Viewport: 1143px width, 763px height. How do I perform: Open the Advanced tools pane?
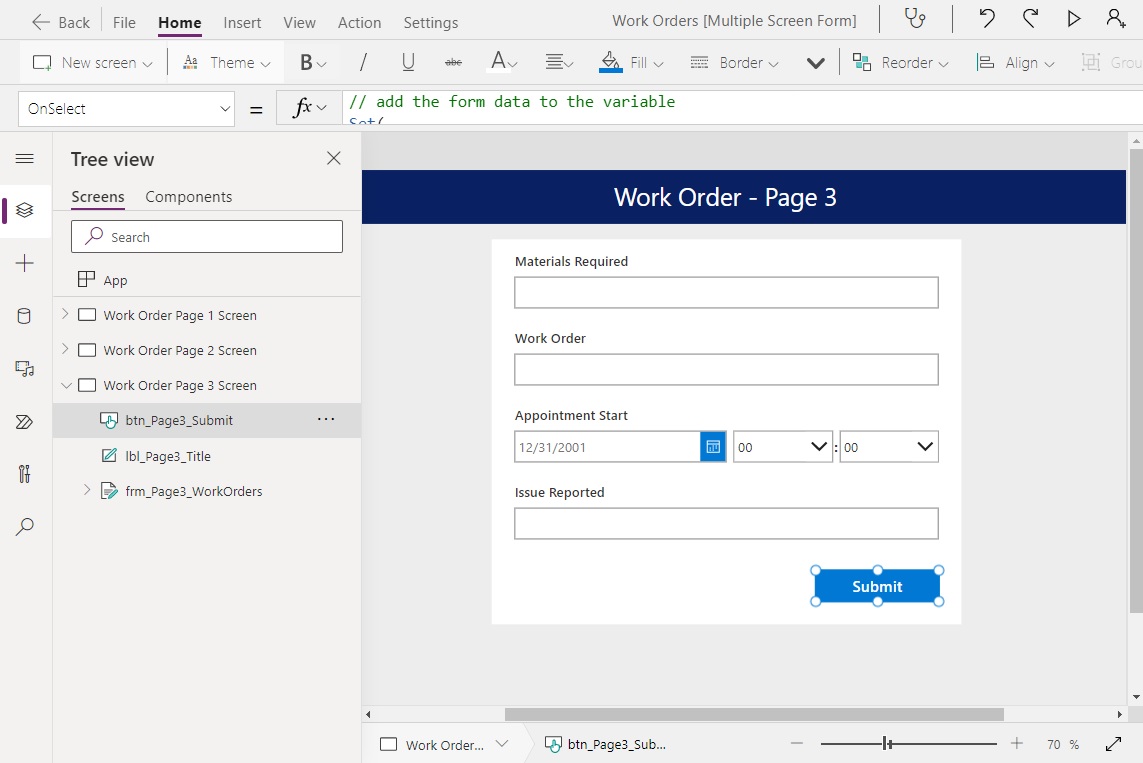[x=25, y=474]
